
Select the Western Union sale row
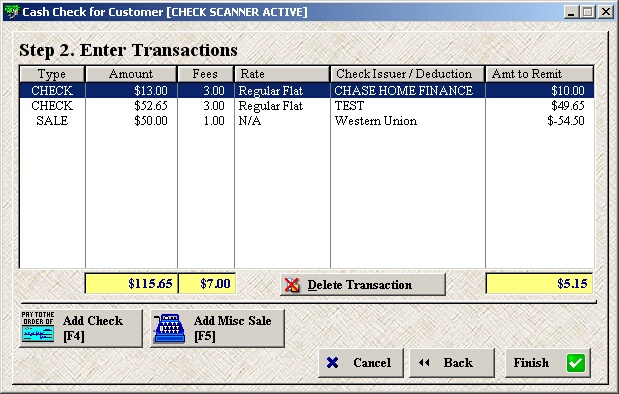tap(307, 121)
